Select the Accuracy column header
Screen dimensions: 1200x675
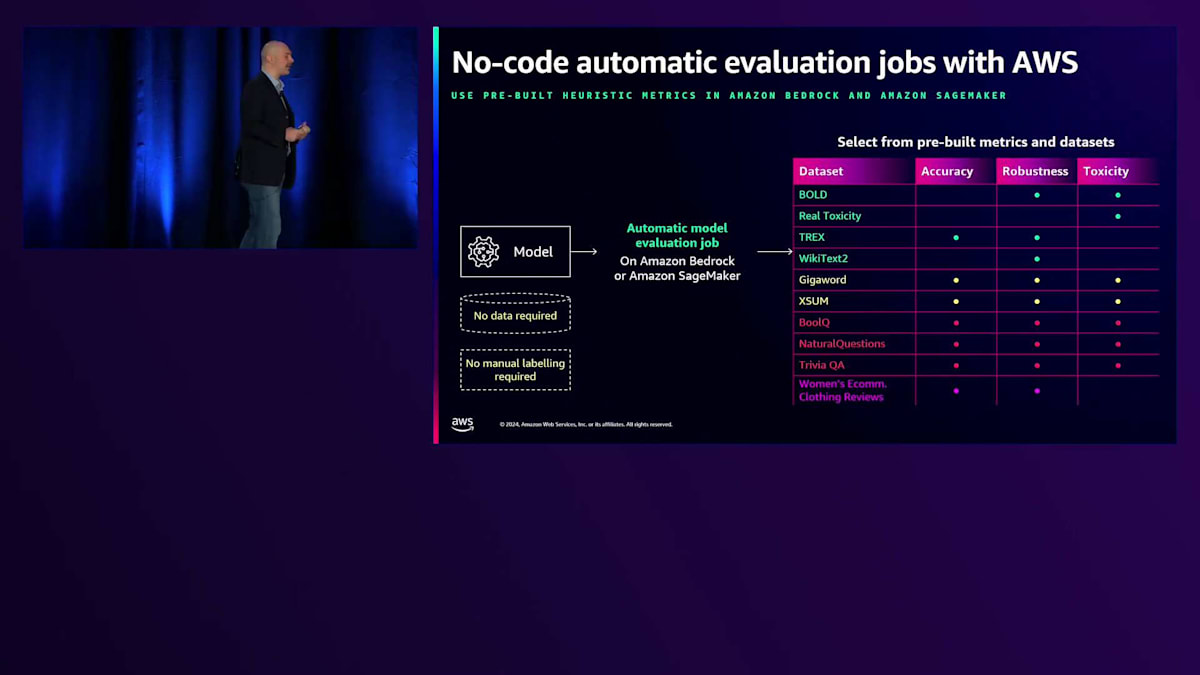point(956,171)
